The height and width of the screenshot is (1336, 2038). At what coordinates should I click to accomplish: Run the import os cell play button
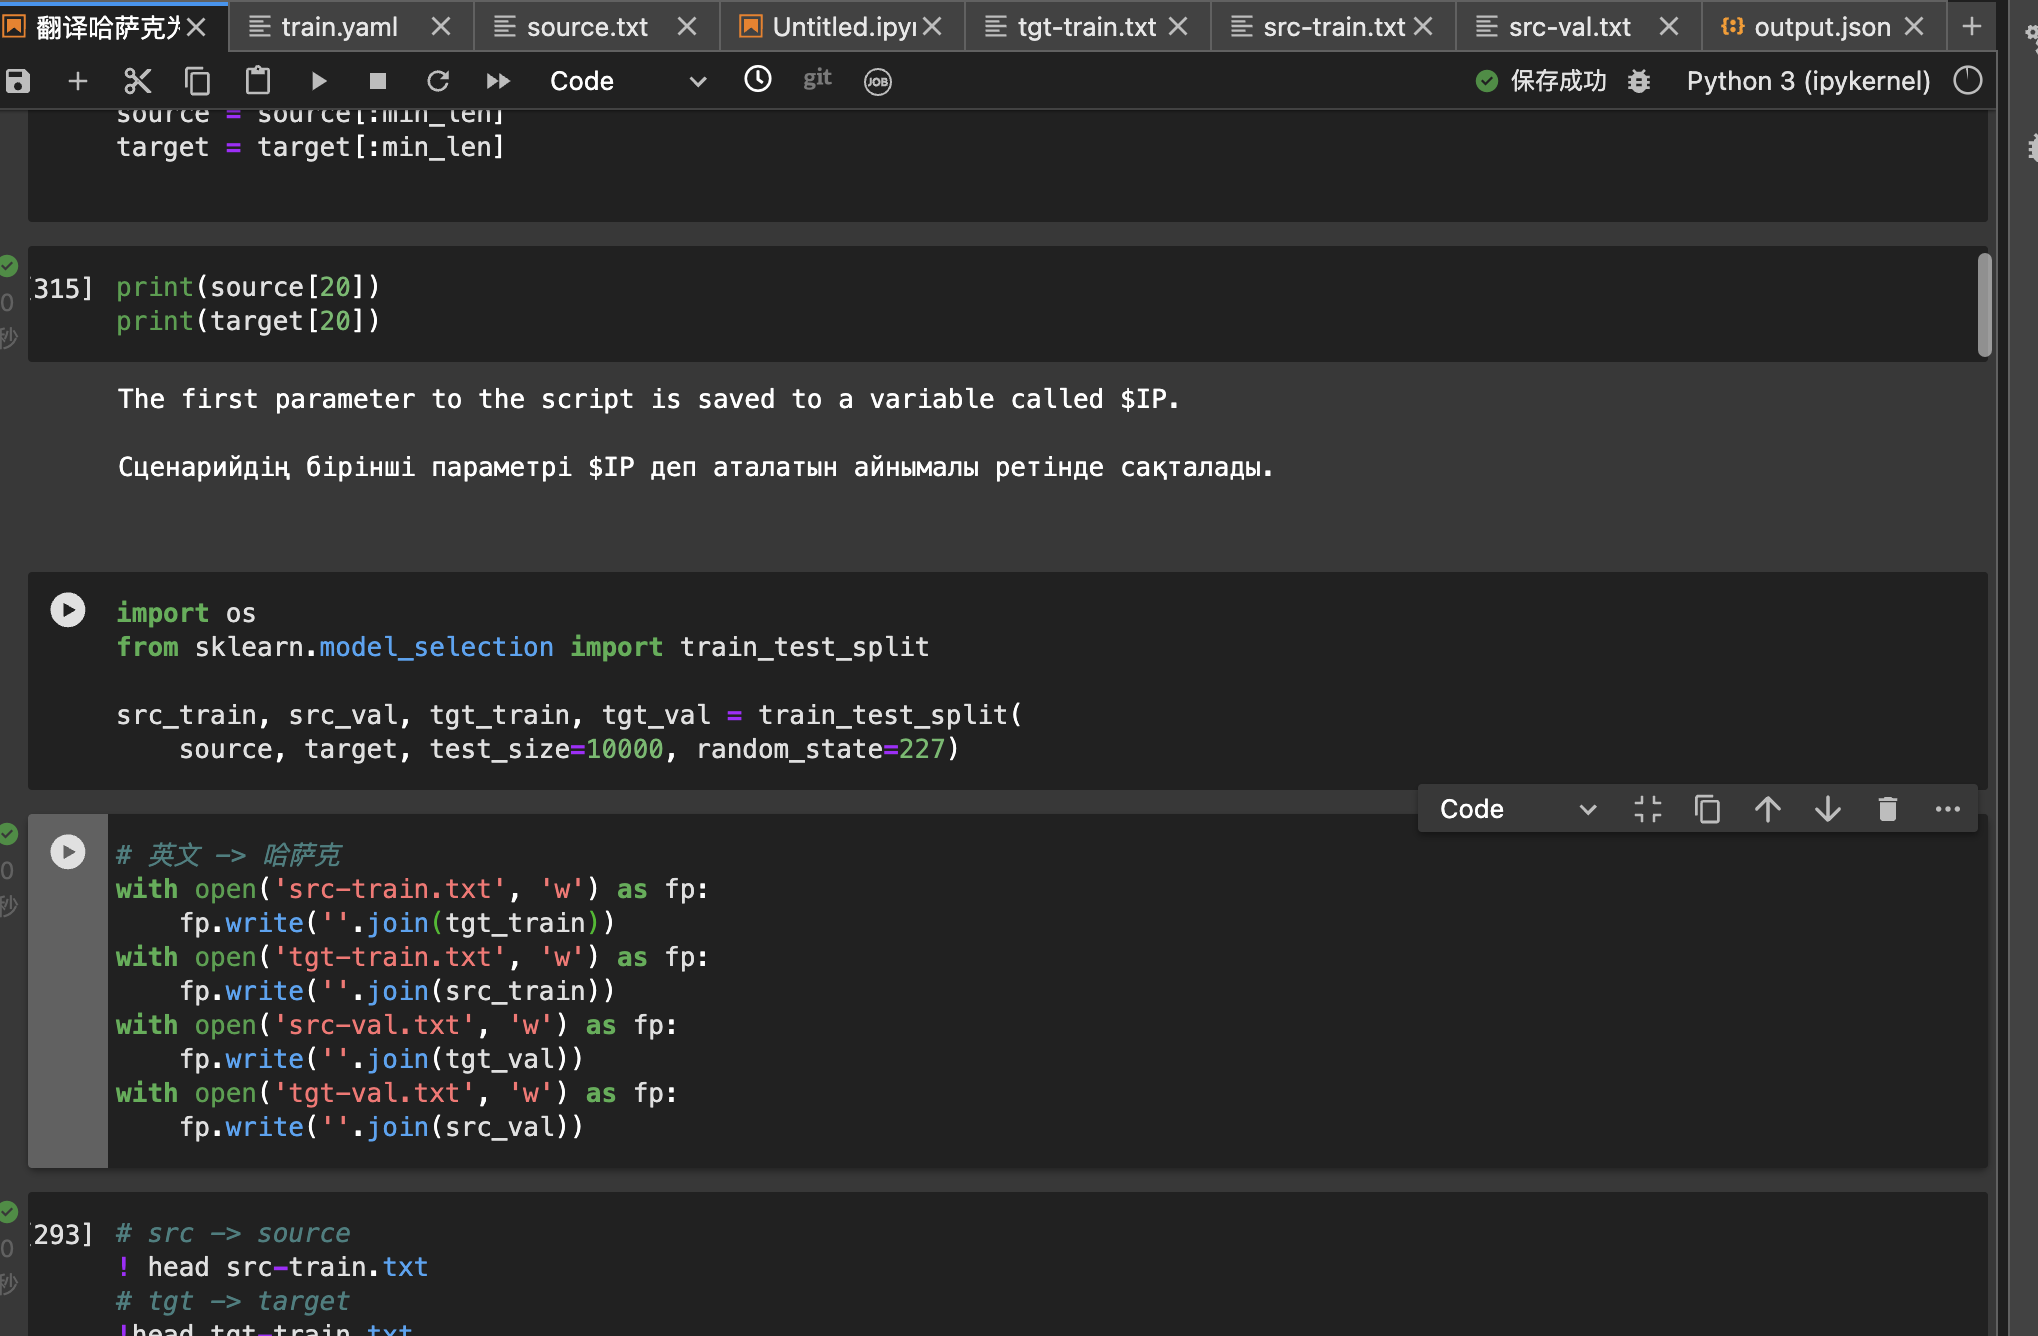coord(68,610)
